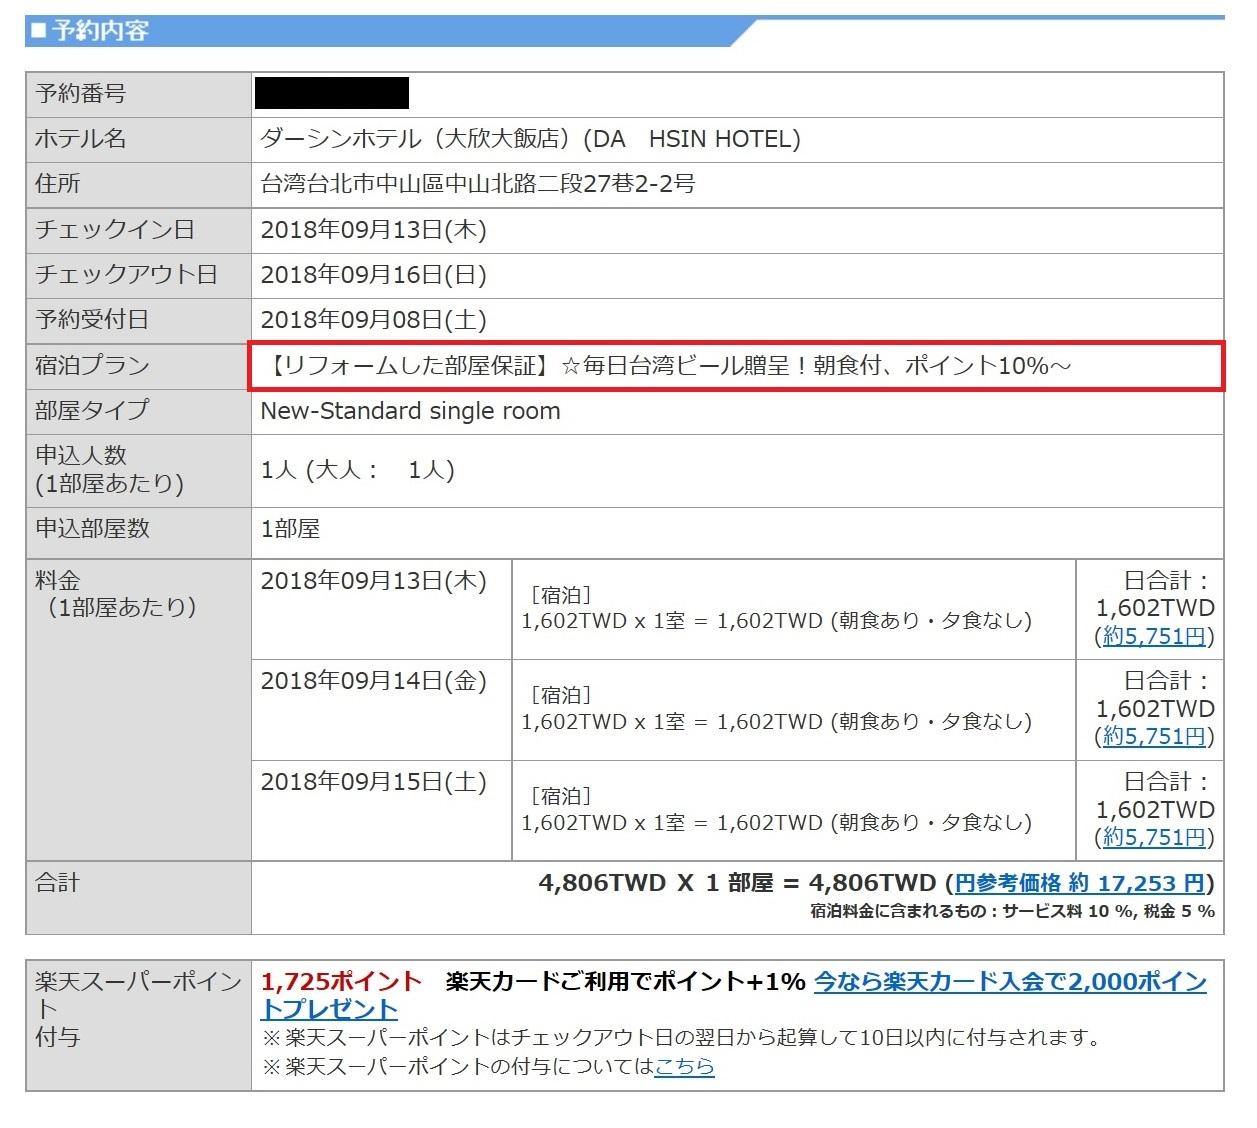
Task: Click check-in date 2018年09月13日(木) in チェックイン日 row
Action: (373, 230)
